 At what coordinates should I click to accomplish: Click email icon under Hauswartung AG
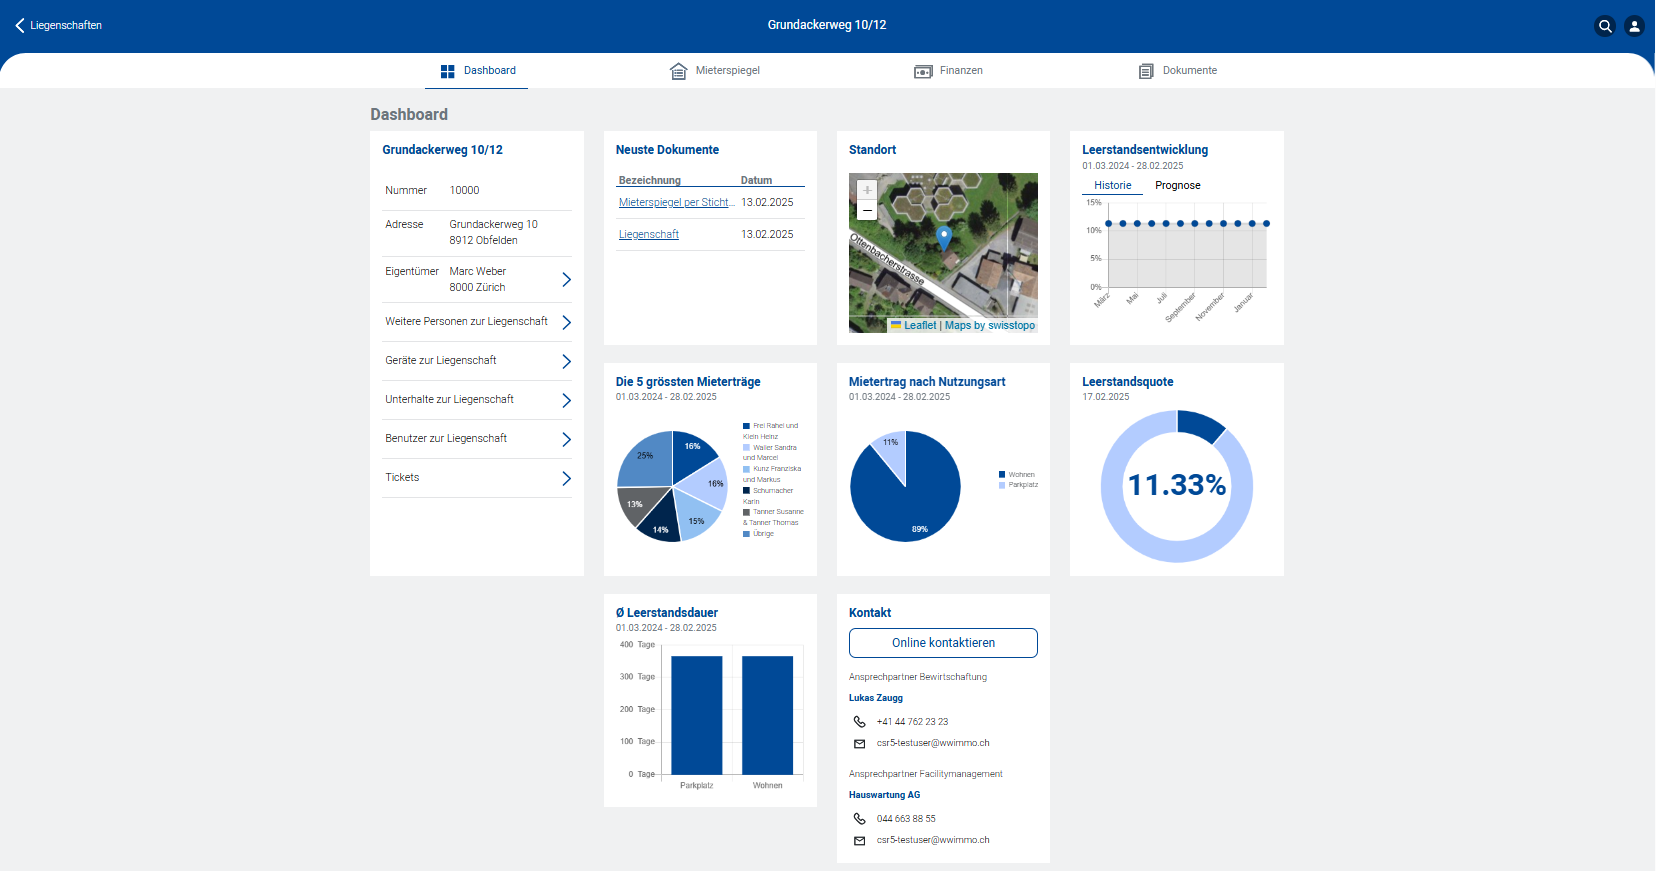859,841
